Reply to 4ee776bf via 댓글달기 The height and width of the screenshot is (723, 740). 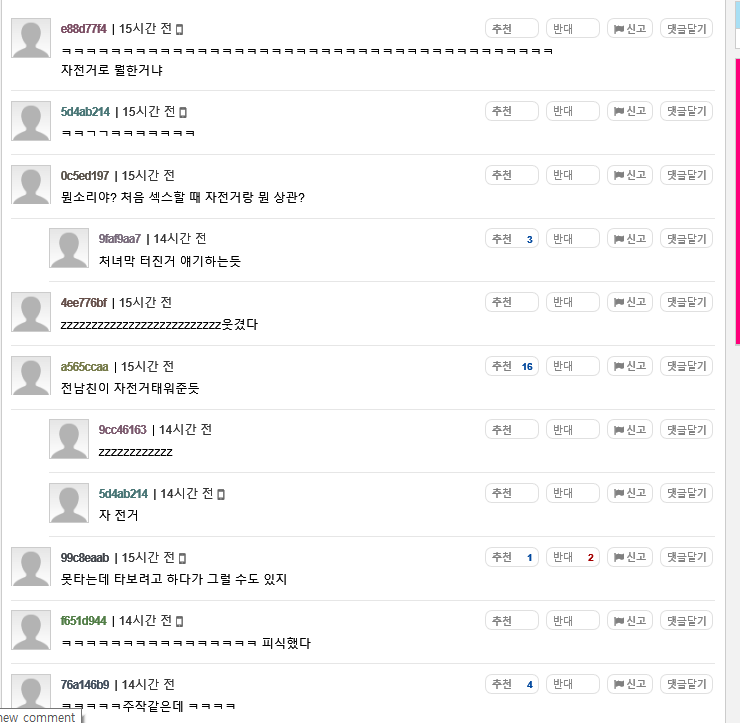[x=686, y=302]
